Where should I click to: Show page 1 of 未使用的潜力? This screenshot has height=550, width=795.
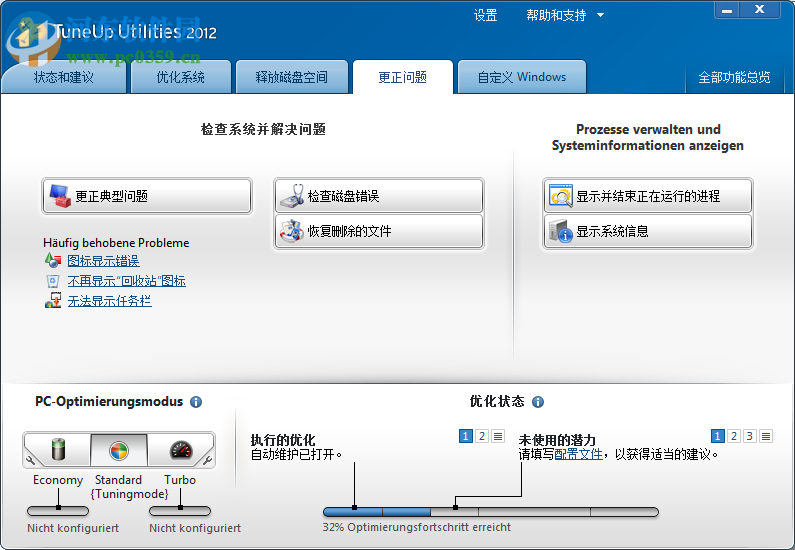(x=717, y=436)
